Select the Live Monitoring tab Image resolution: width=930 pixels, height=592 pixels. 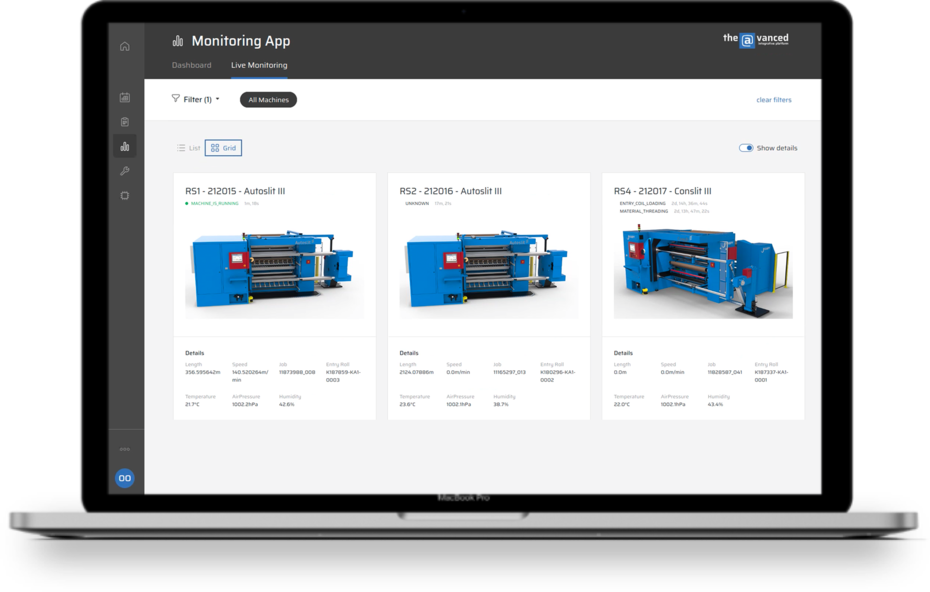pos(259,65)
